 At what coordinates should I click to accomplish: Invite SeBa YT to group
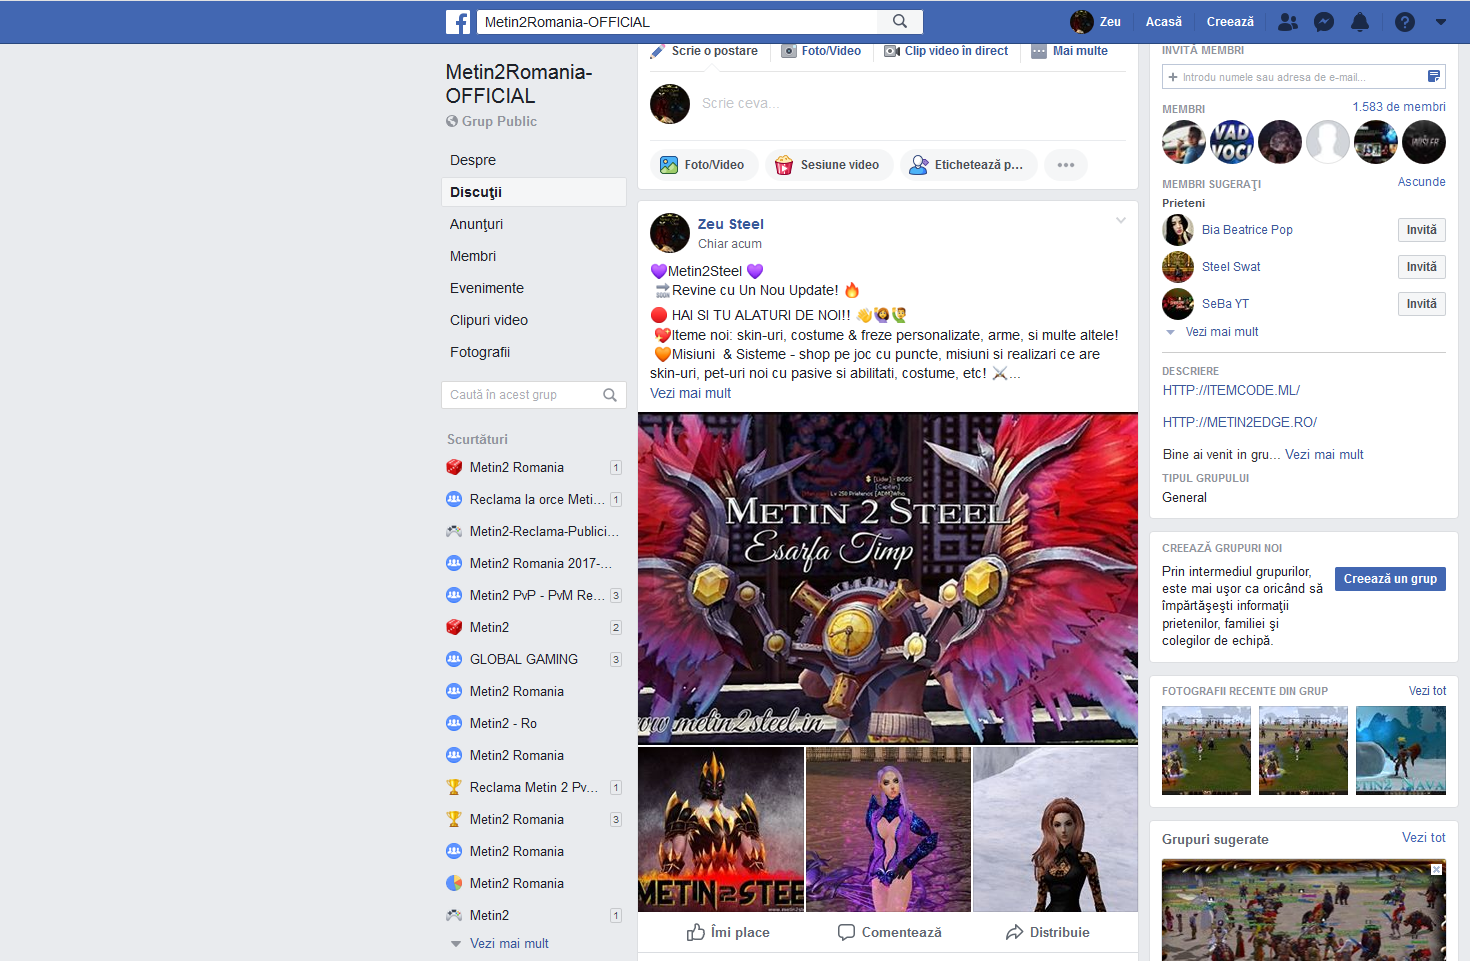(x=1421, y=304)
